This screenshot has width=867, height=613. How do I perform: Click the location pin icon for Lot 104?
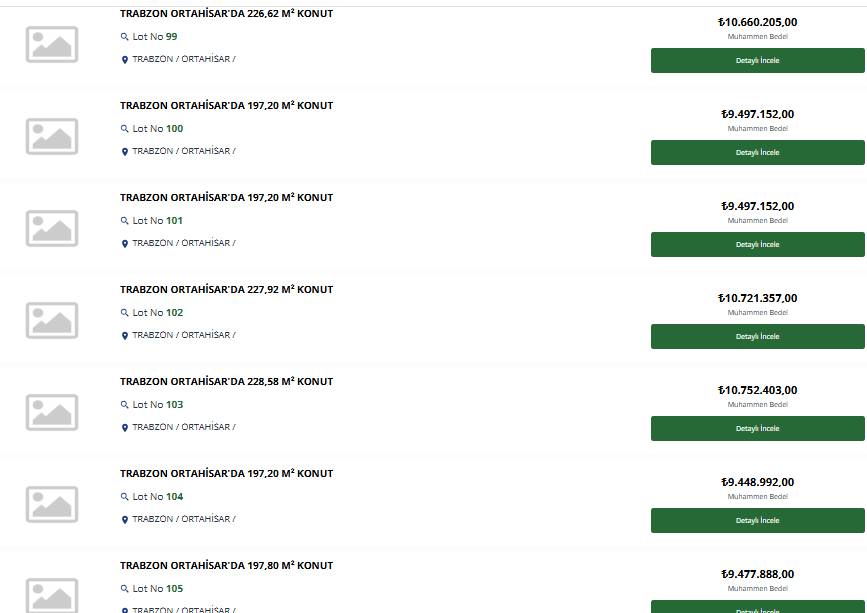pyautogui.click(x=124, y=520)
